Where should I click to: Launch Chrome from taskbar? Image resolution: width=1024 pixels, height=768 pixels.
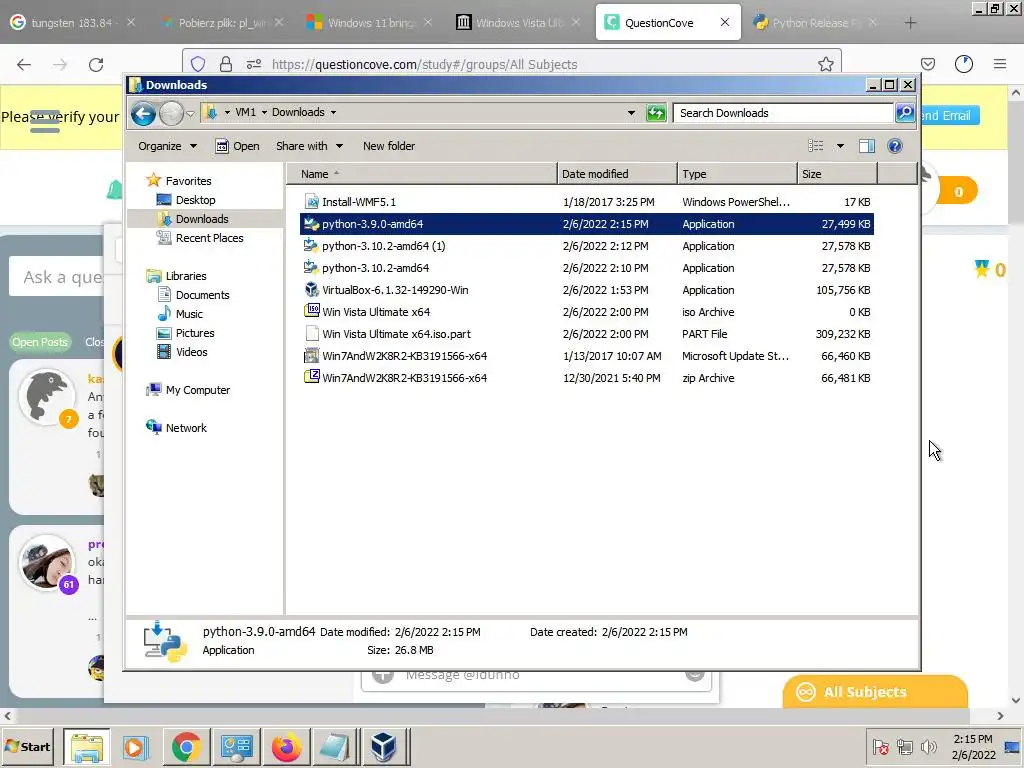coord(186,747)
